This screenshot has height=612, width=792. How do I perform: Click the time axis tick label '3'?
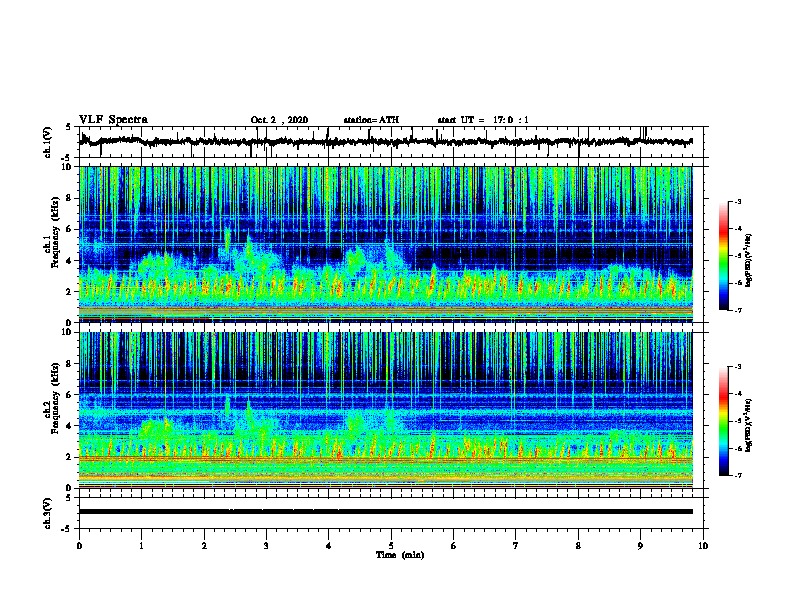[266, 546]
